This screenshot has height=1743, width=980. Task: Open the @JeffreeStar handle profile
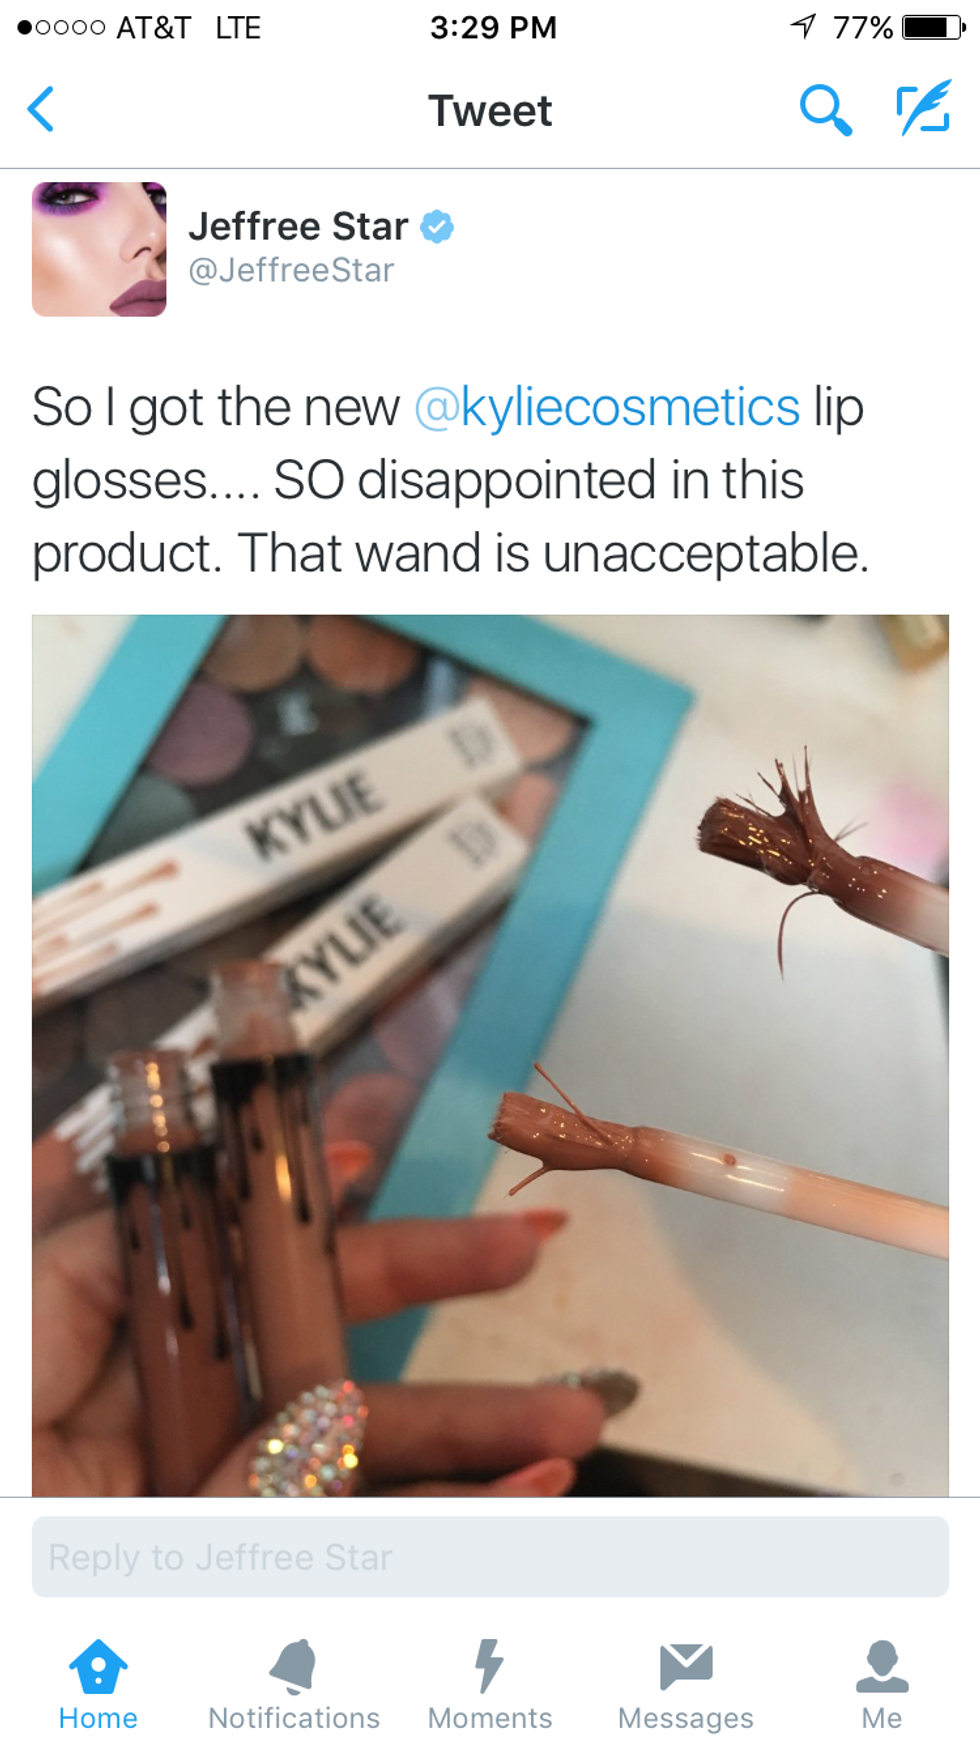click(291, 270)
